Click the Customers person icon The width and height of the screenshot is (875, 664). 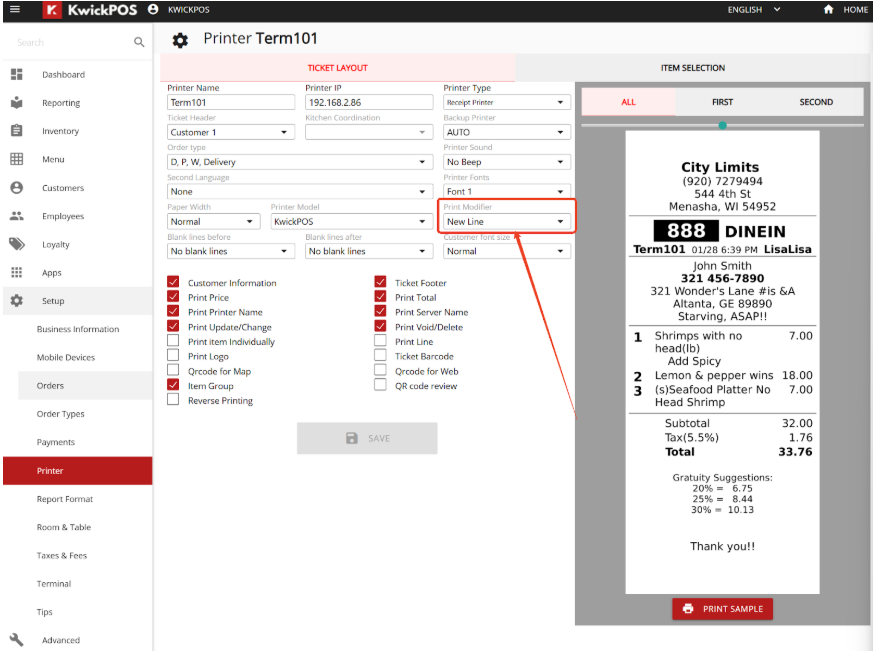(x=17, y=187)
